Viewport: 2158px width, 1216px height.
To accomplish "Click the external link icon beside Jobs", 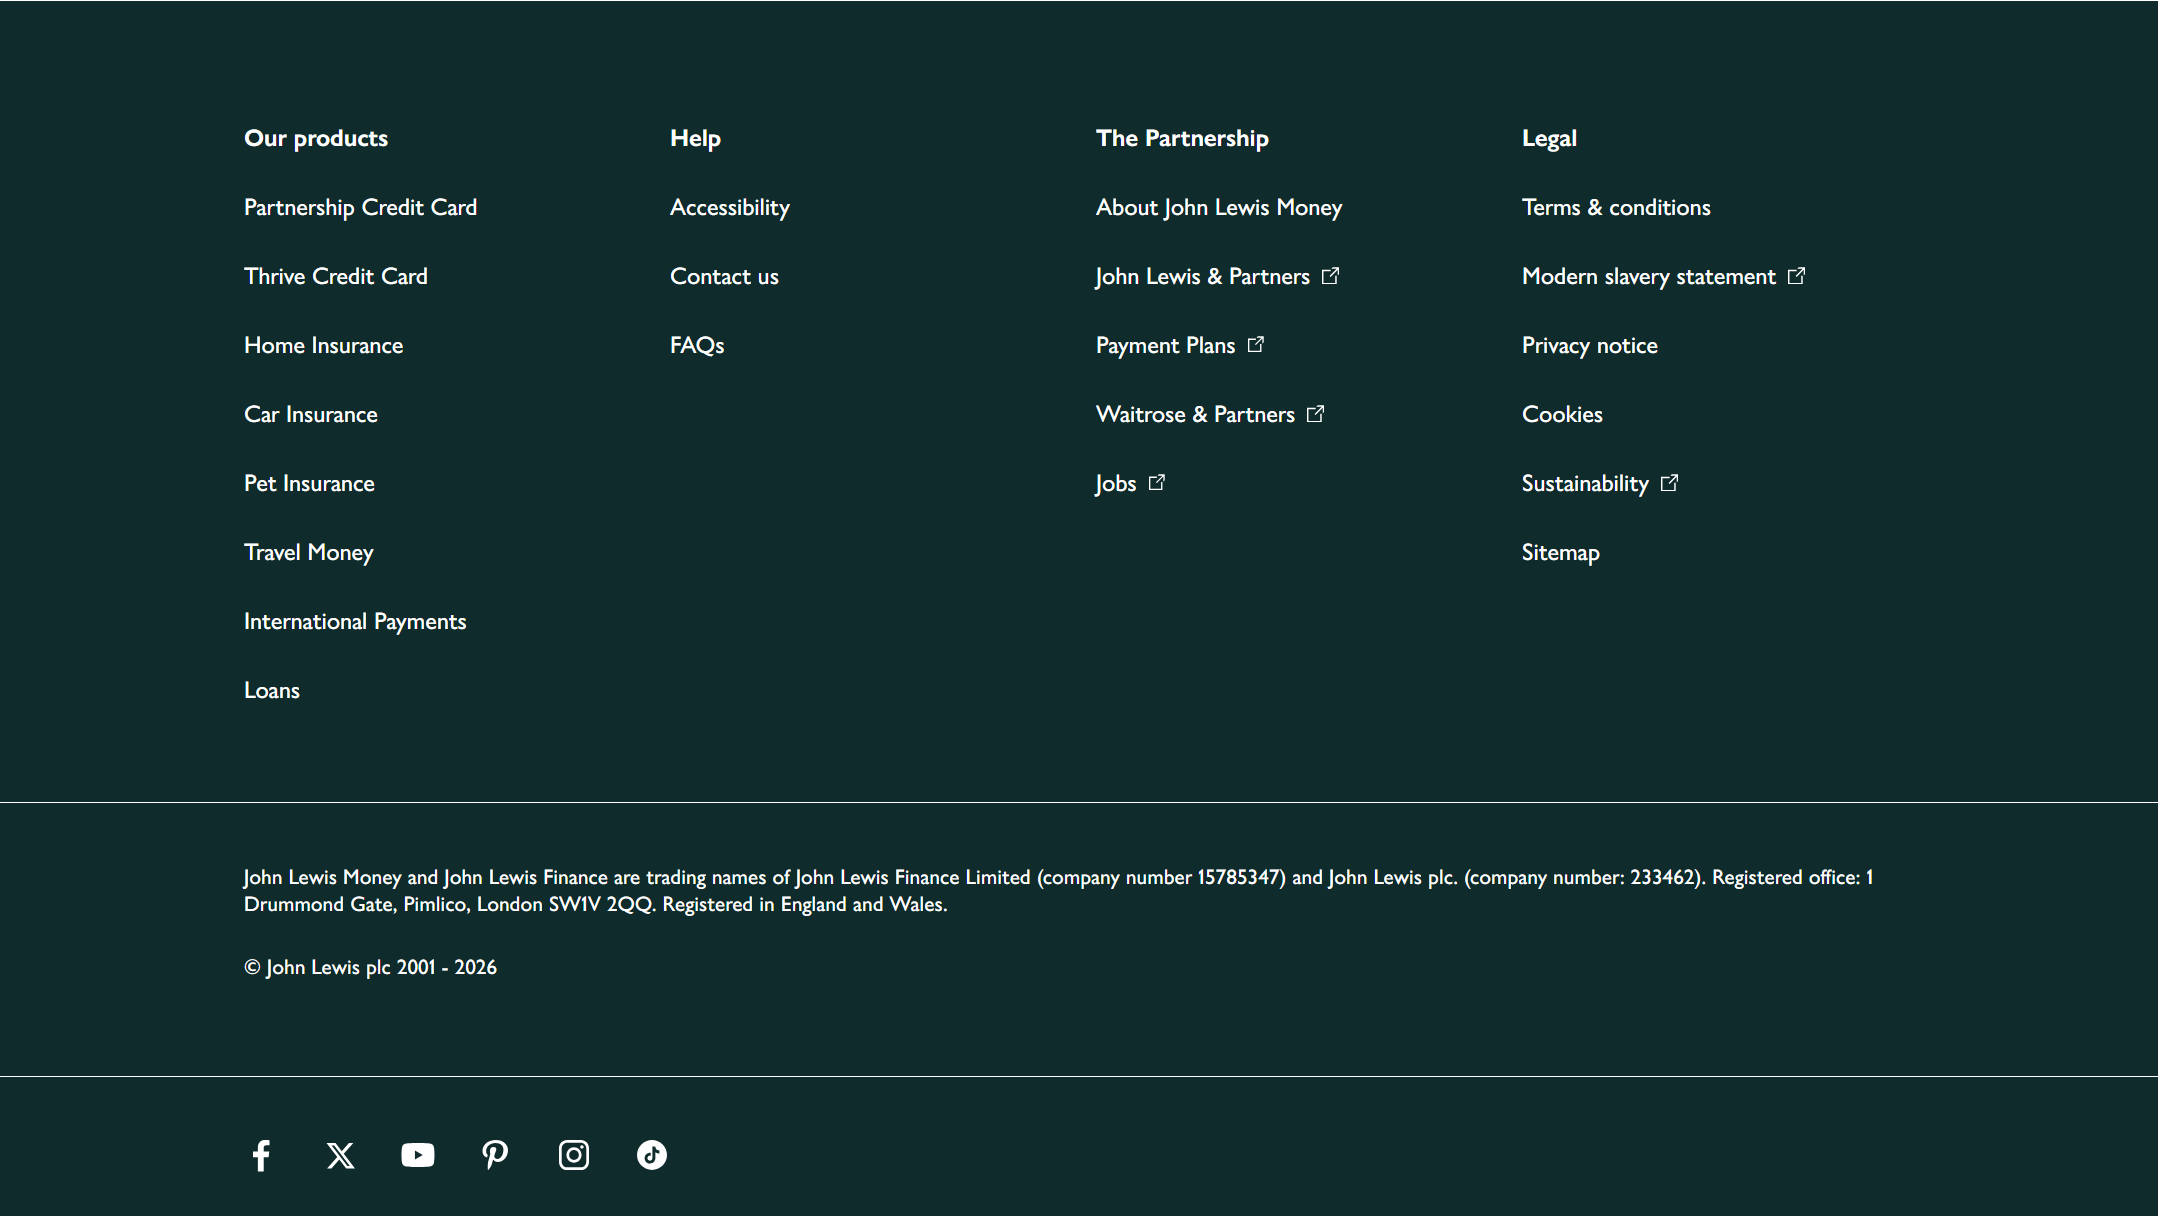I will (1158, 482).
